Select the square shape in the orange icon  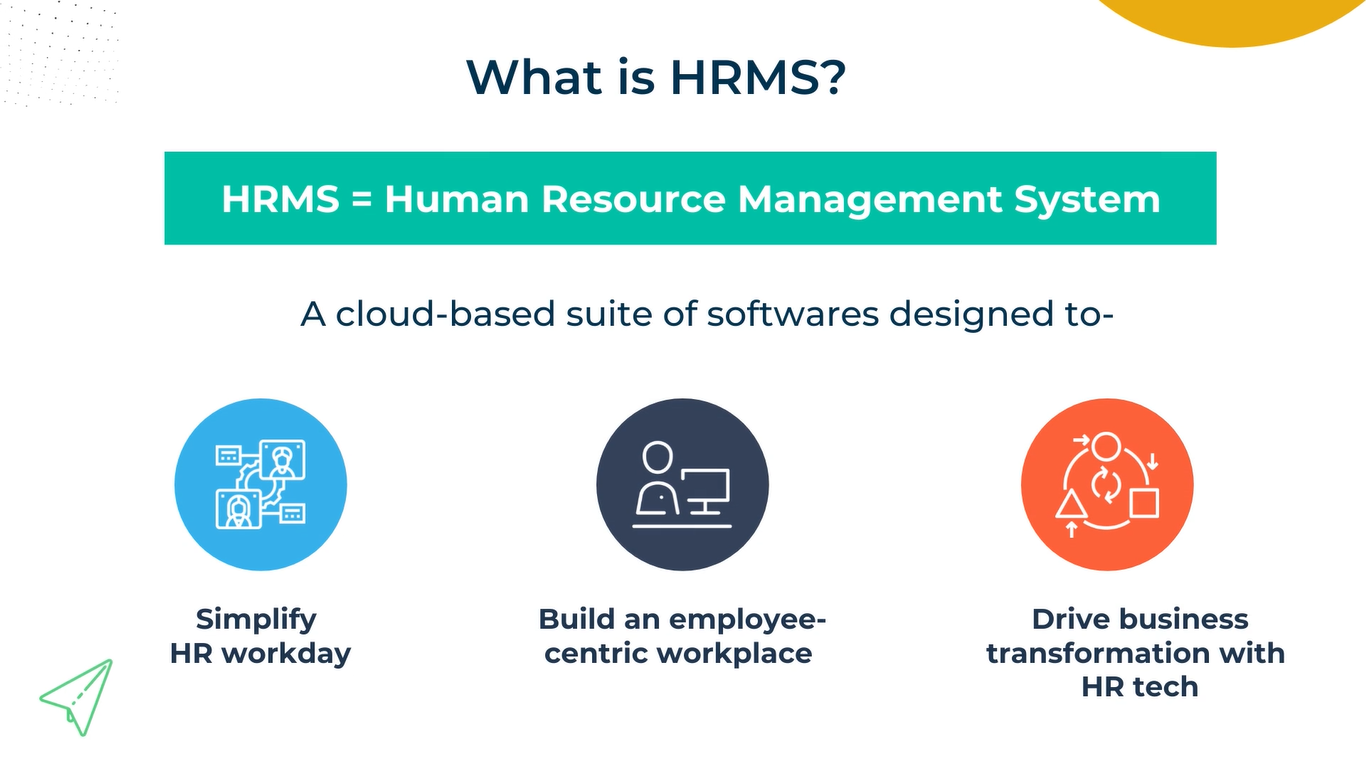(1144, 503)
